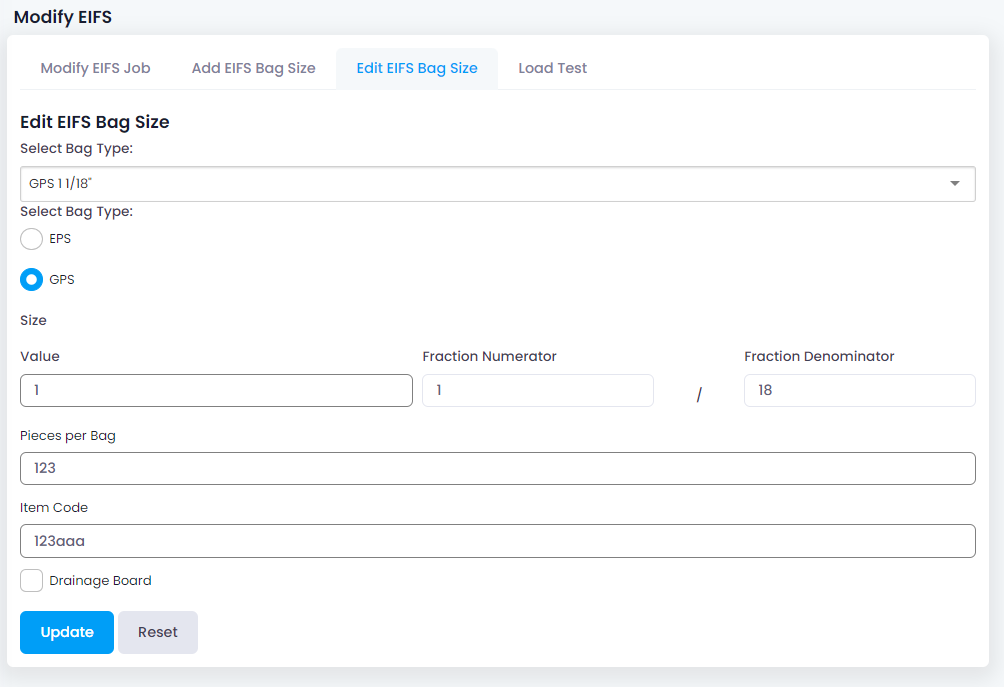Select the EPS radio button
Screen dimensions: 1004x687
pyautogui.click(x=32, y=239)
